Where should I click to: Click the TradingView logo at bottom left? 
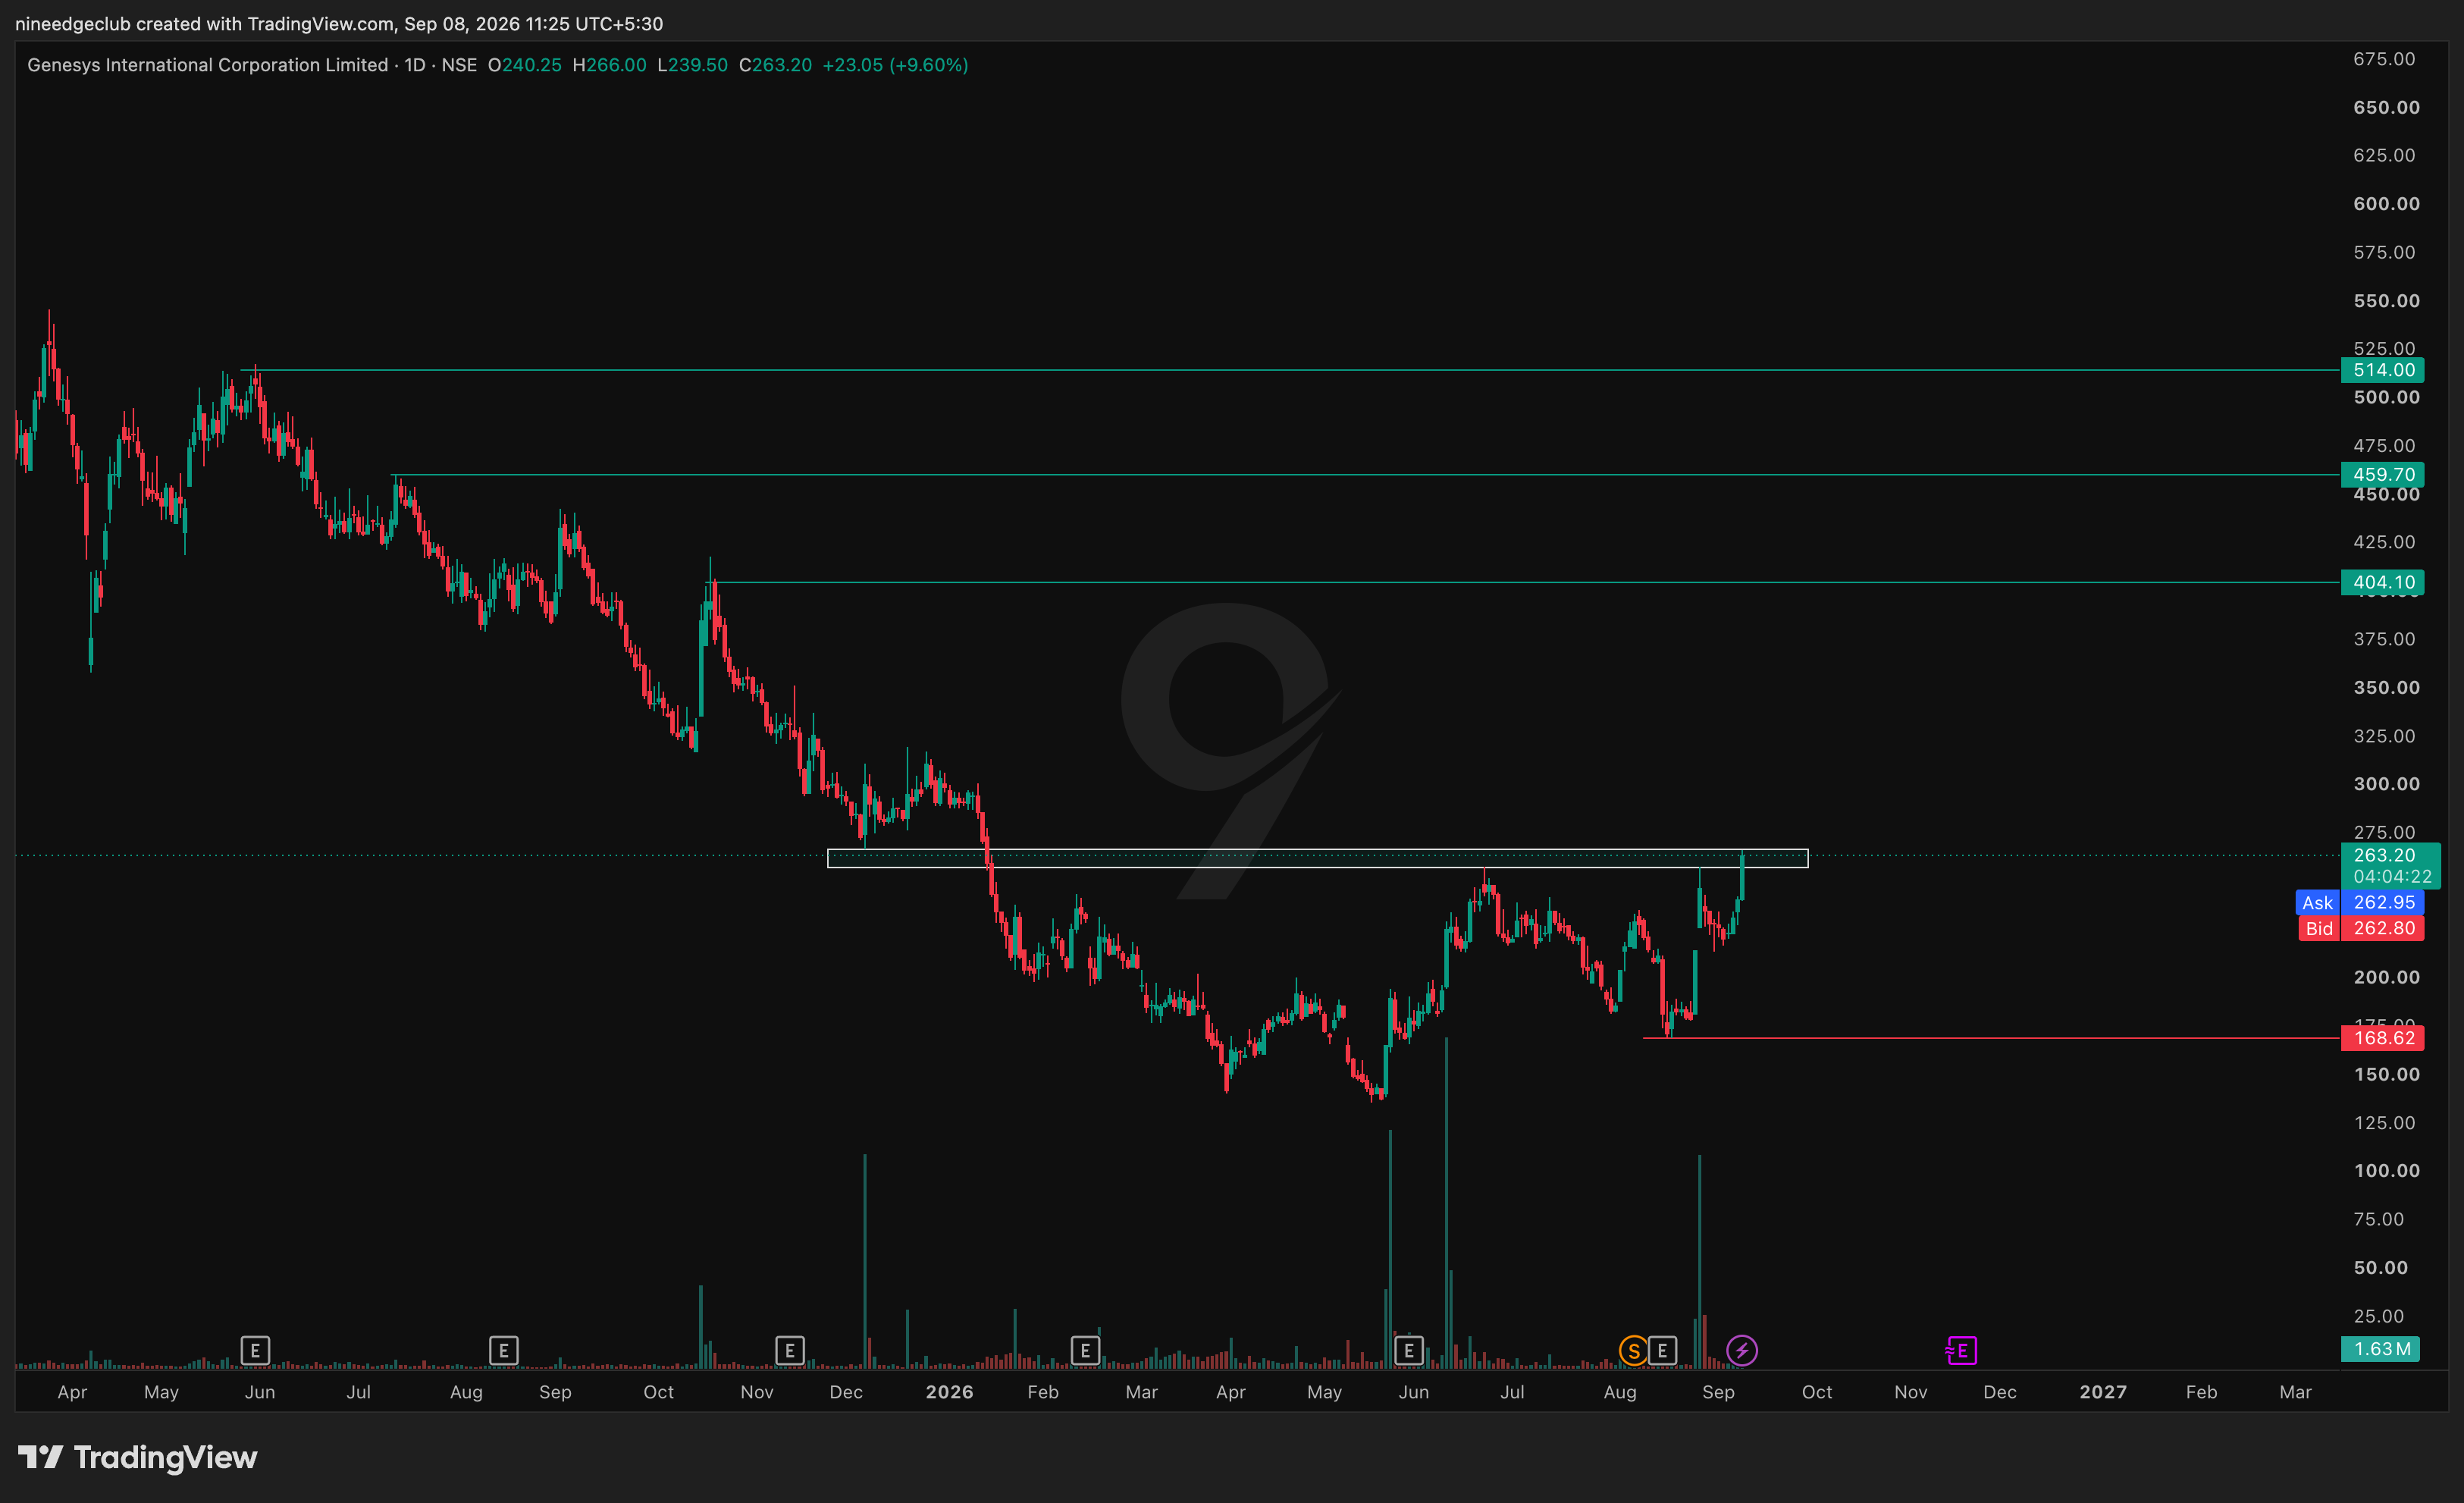(x=138, y=1457)
